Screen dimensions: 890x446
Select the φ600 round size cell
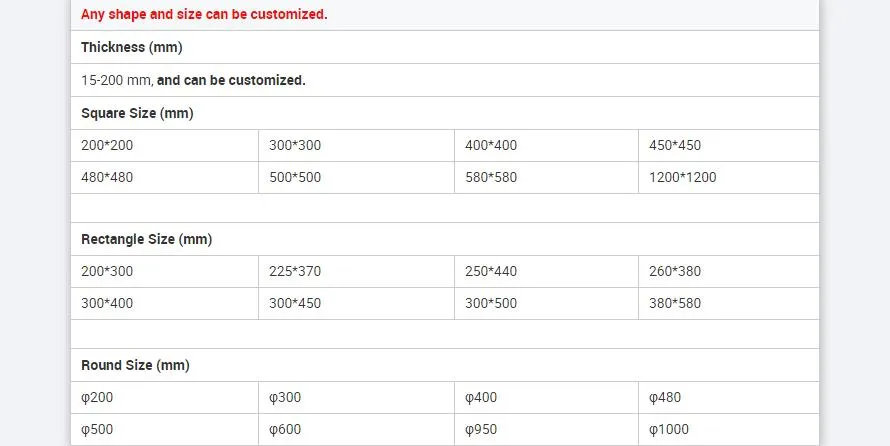pos(285,430)
